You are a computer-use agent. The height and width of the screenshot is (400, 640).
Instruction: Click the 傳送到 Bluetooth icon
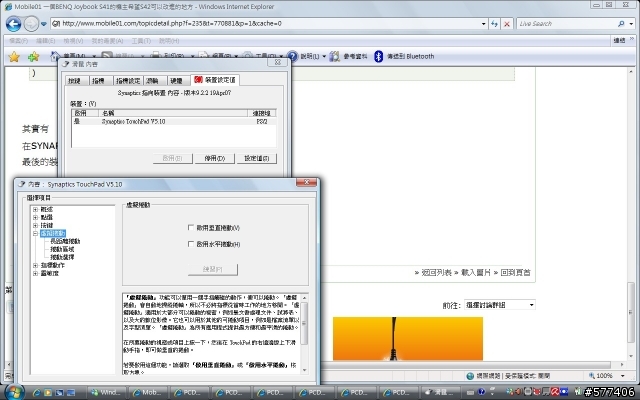(x=379, y=56)
